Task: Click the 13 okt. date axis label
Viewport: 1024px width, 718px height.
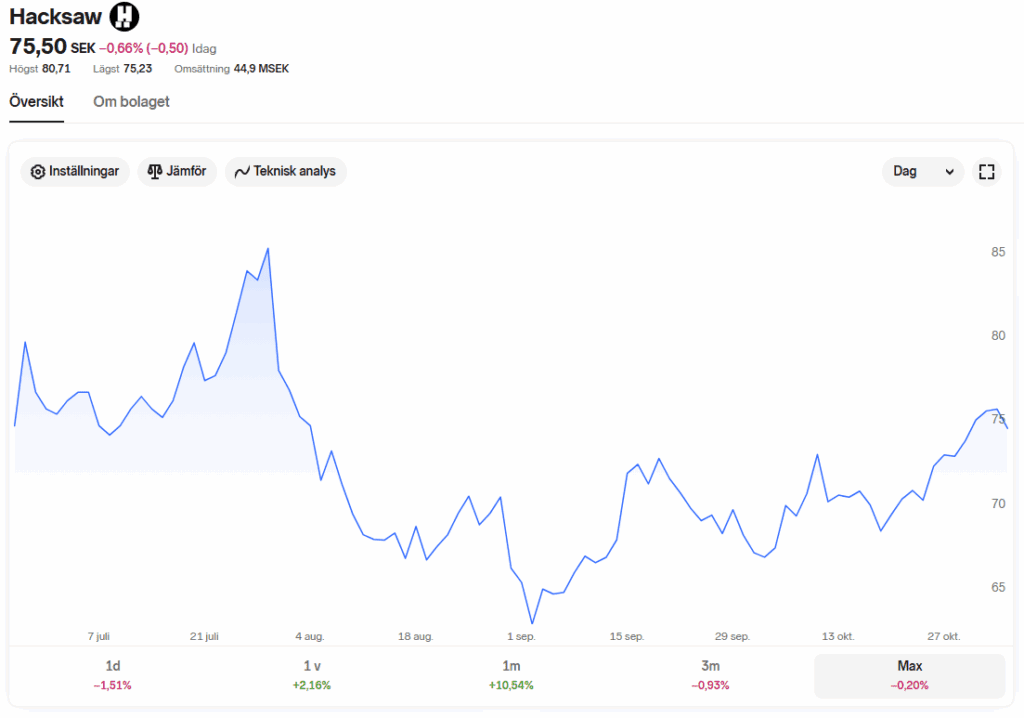Action: click(838, 636)
